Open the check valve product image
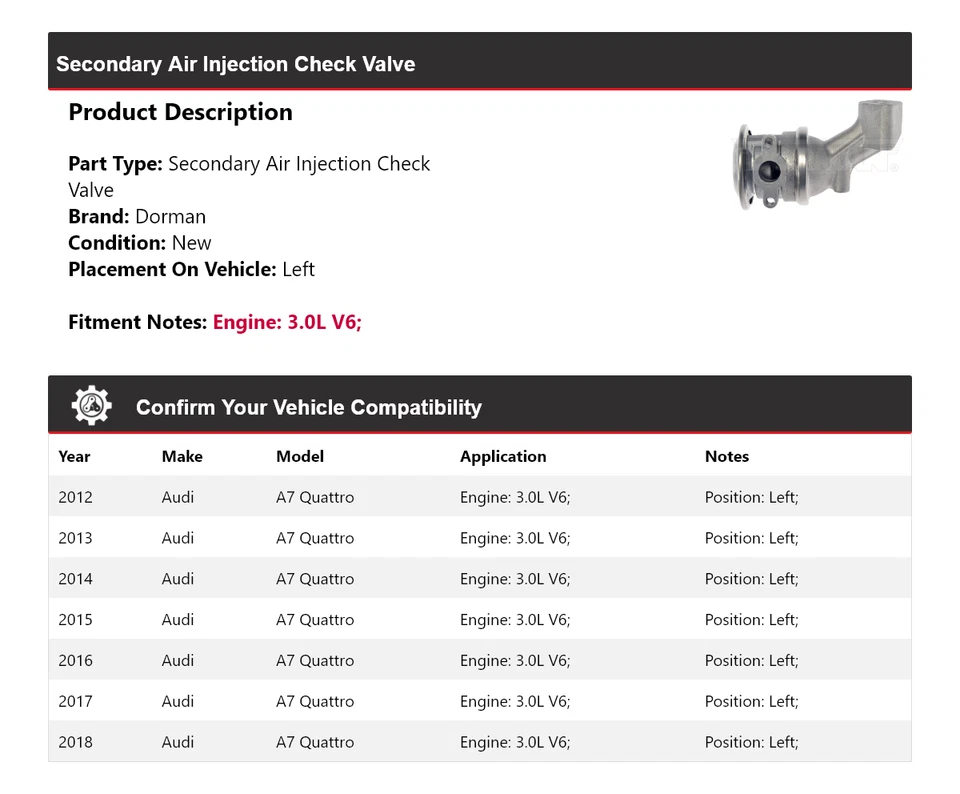 [x=817, y=154]
